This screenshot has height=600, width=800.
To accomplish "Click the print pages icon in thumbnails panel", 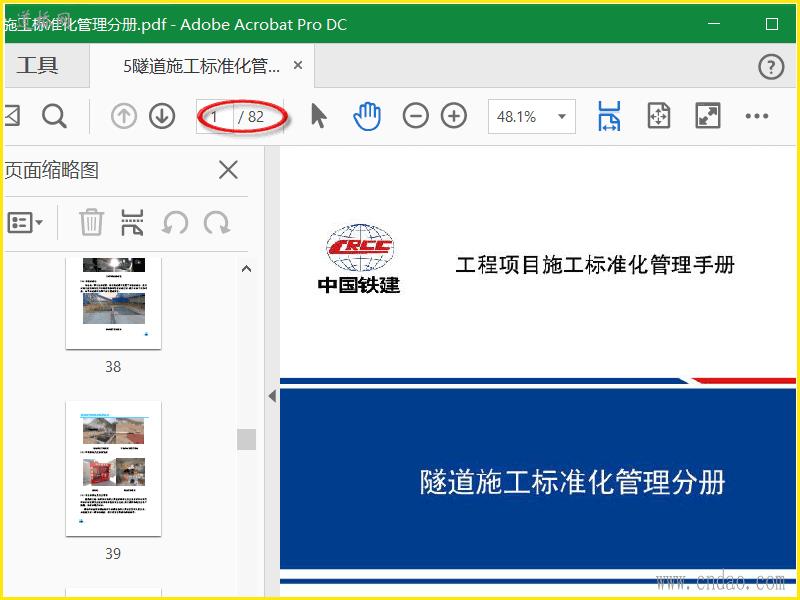I will [x=132, y=222].
